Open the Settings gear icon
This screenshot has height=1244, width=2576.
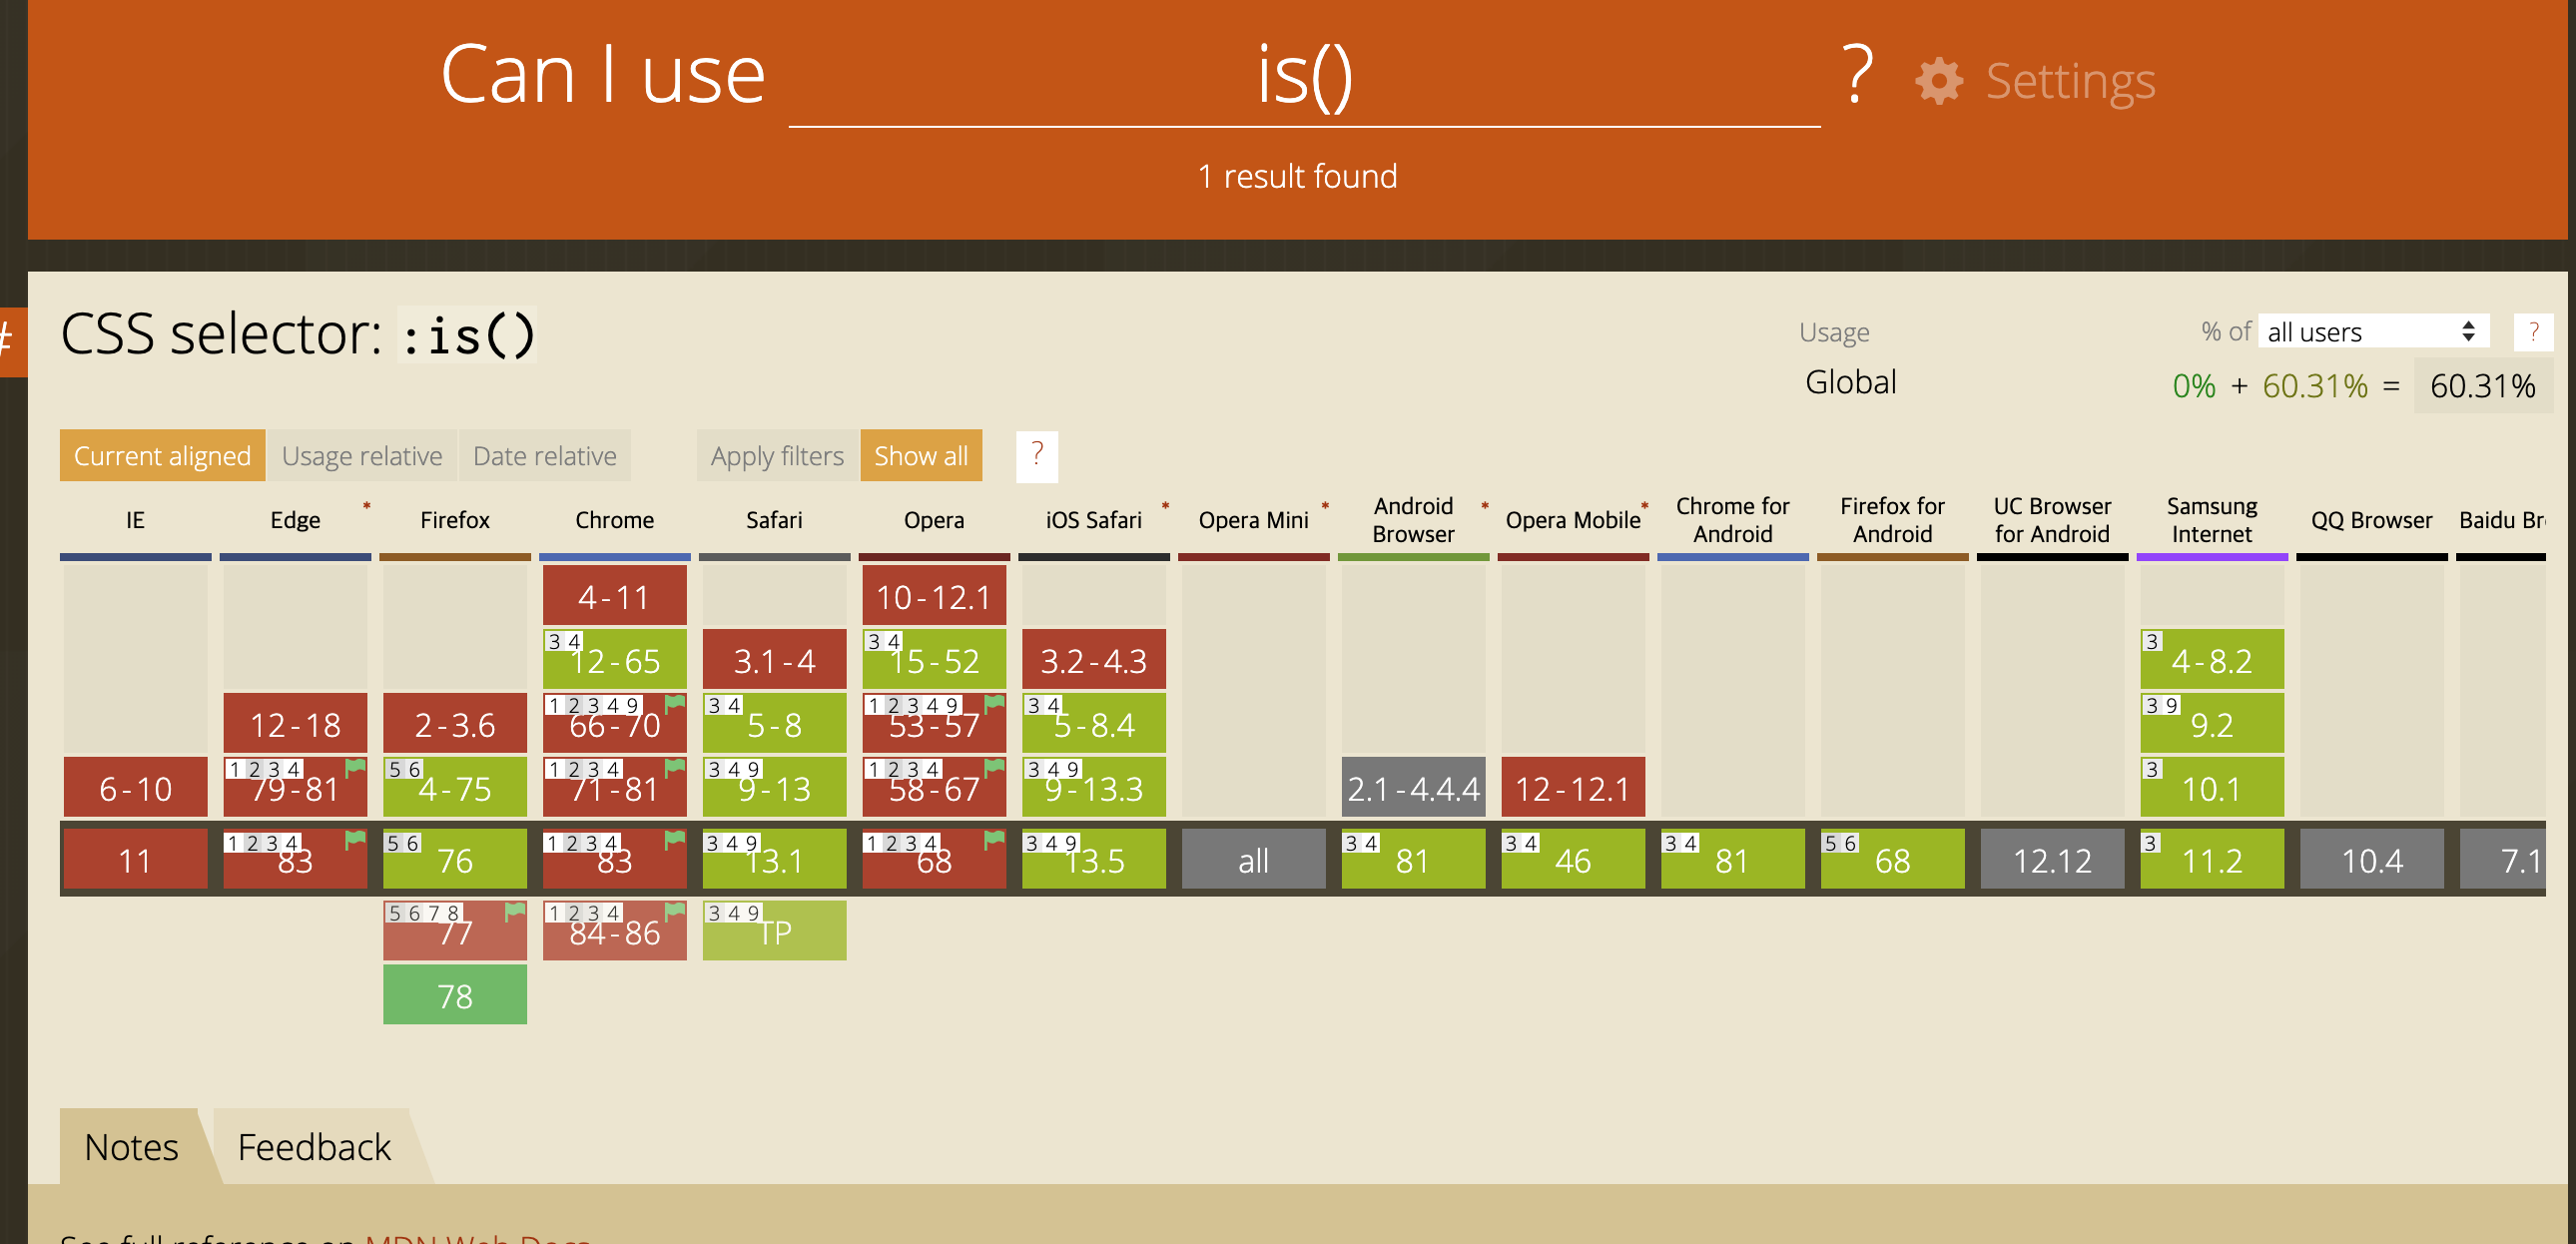(1938, 81)
